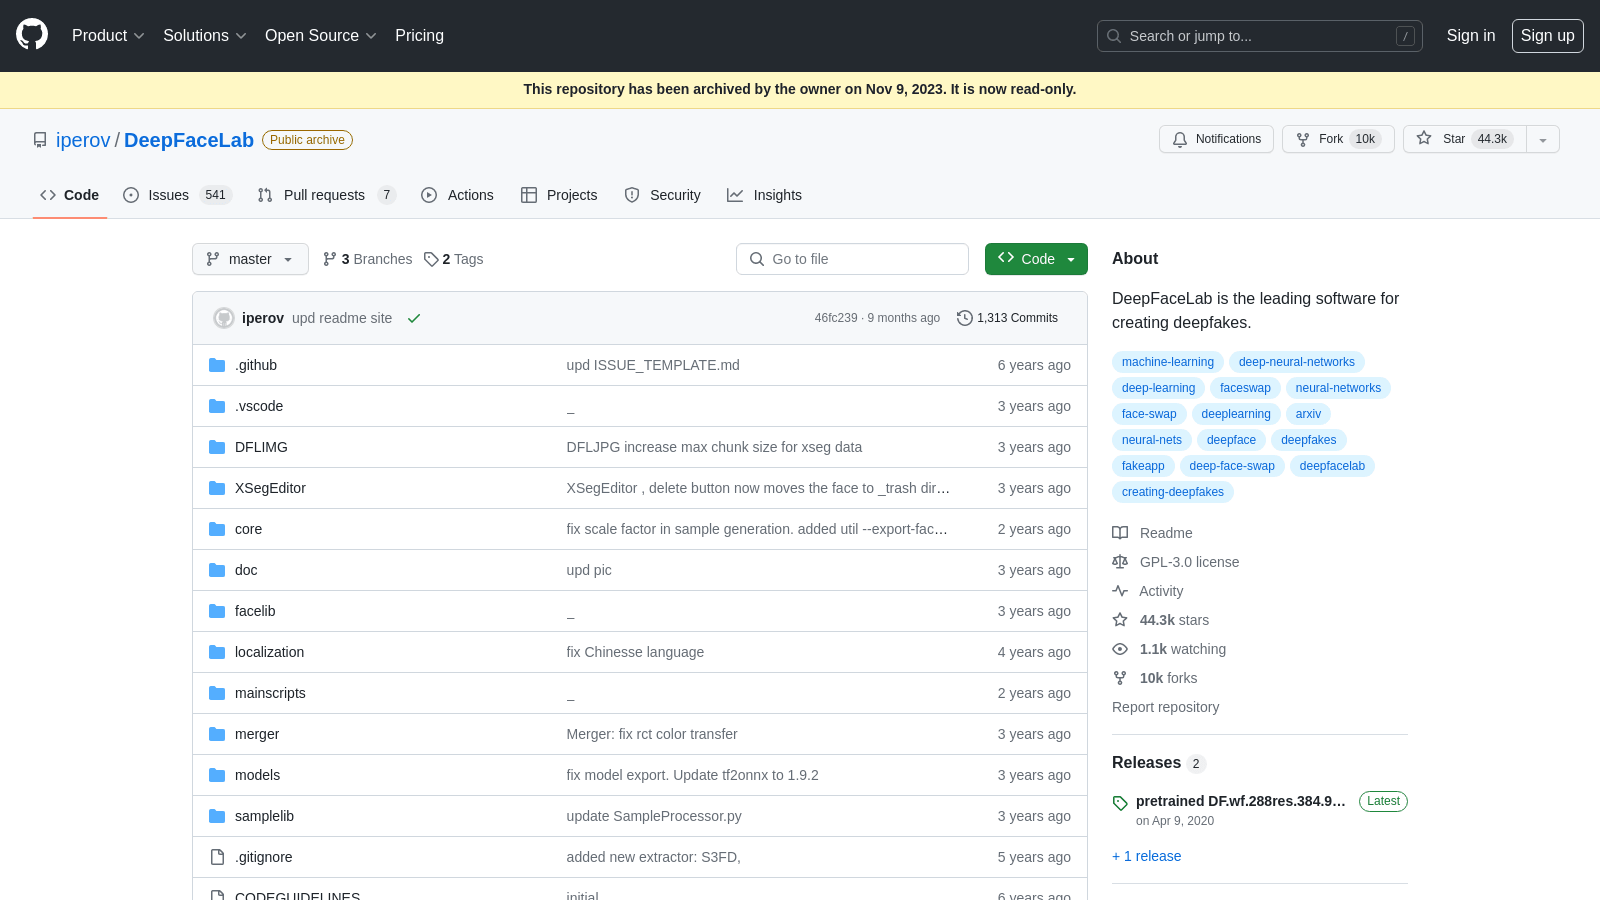Switch to the Insights tab
1600x900 pixels.
(764, 195)
